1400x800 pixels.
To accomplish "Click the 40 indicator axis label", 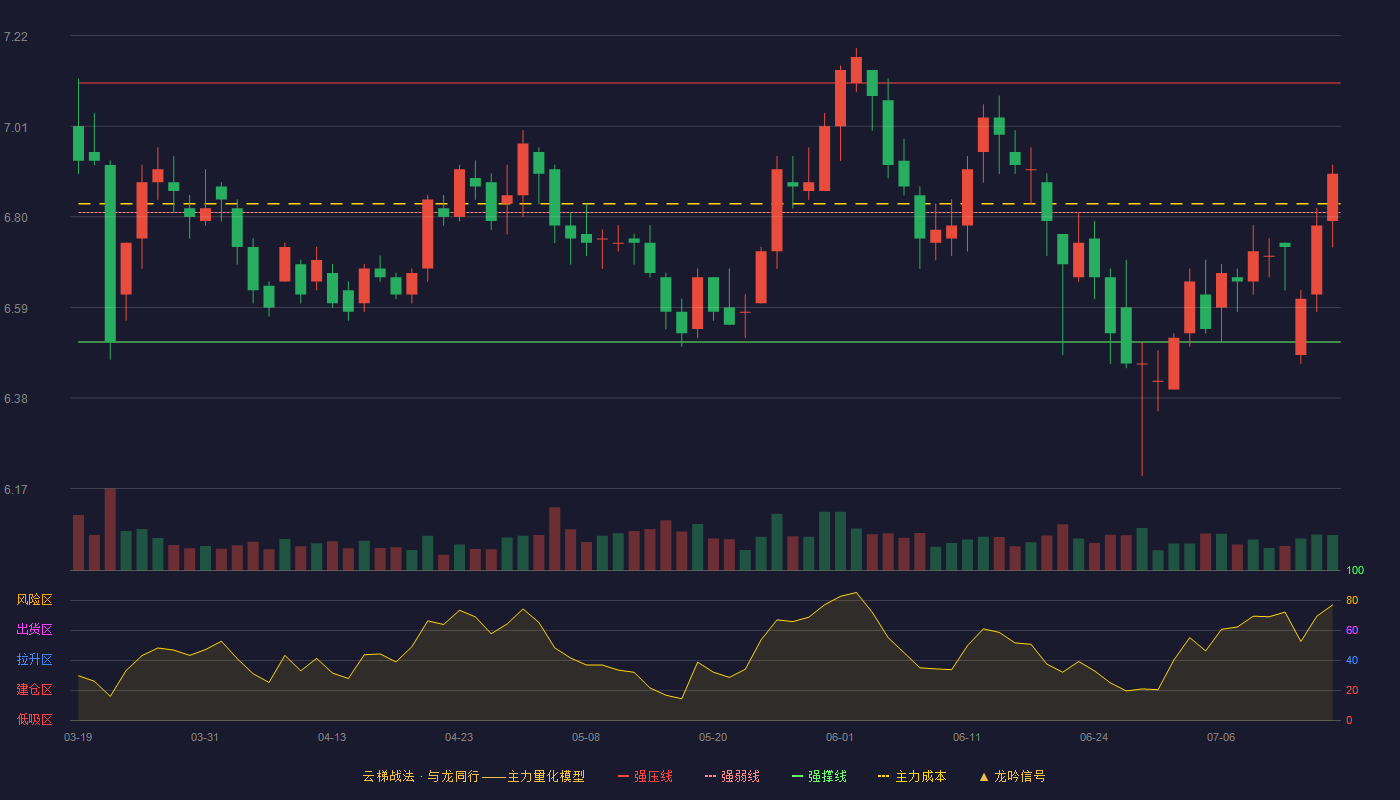I will [x=1352, y=660].
